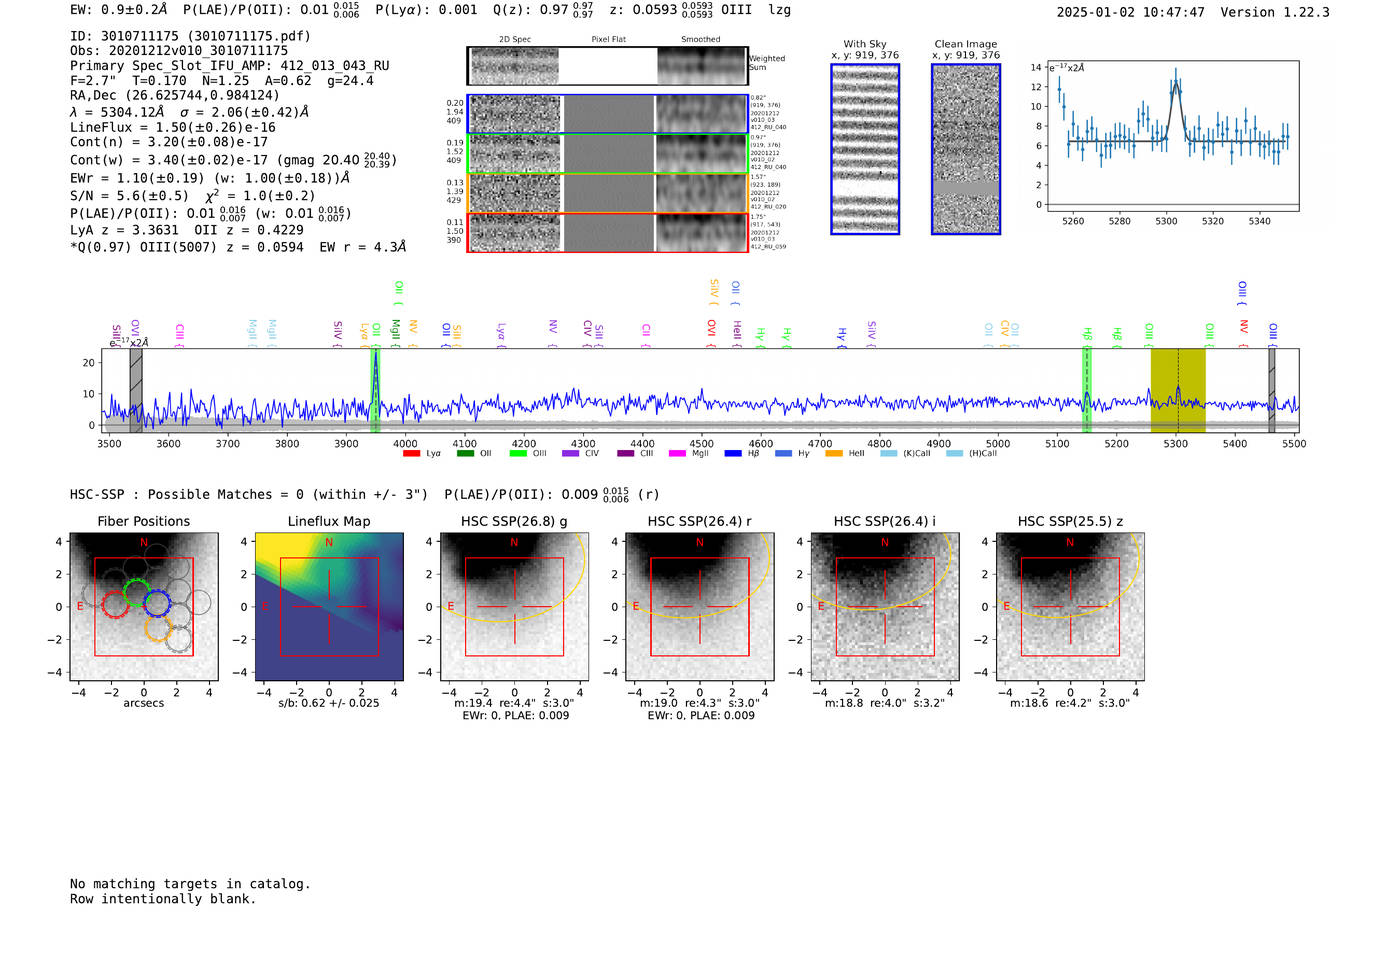Select the green-bordered 2D spectrum row
This screenshot has height=953, width=1400.
(607, 153)
